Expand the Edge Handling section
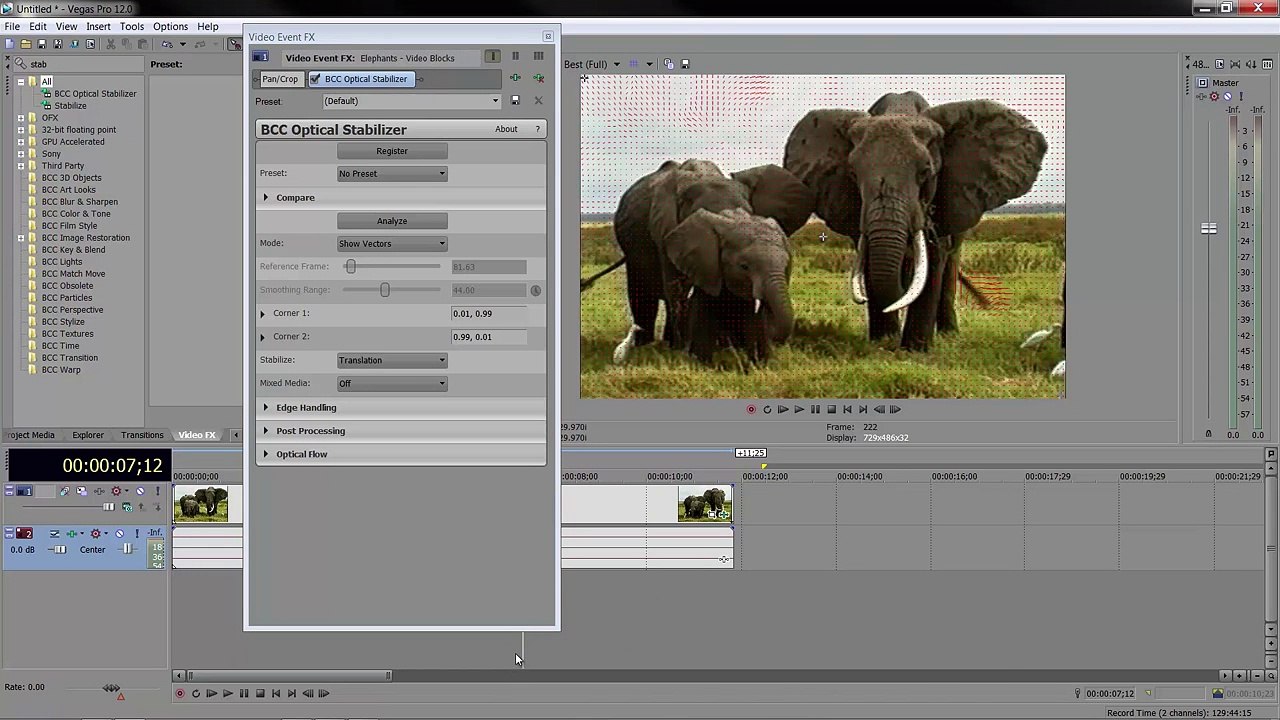 pos(266,408)
